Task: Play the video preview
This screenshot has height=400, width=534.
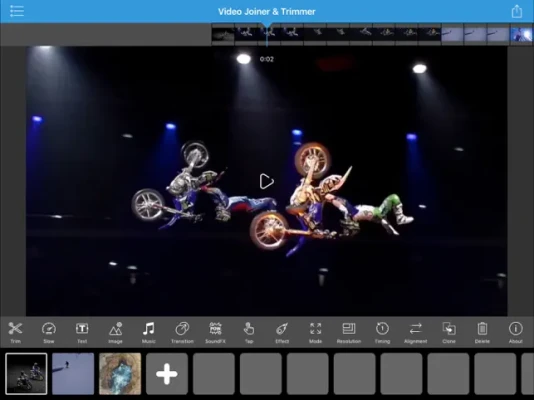Action: (x=266, y=181)
